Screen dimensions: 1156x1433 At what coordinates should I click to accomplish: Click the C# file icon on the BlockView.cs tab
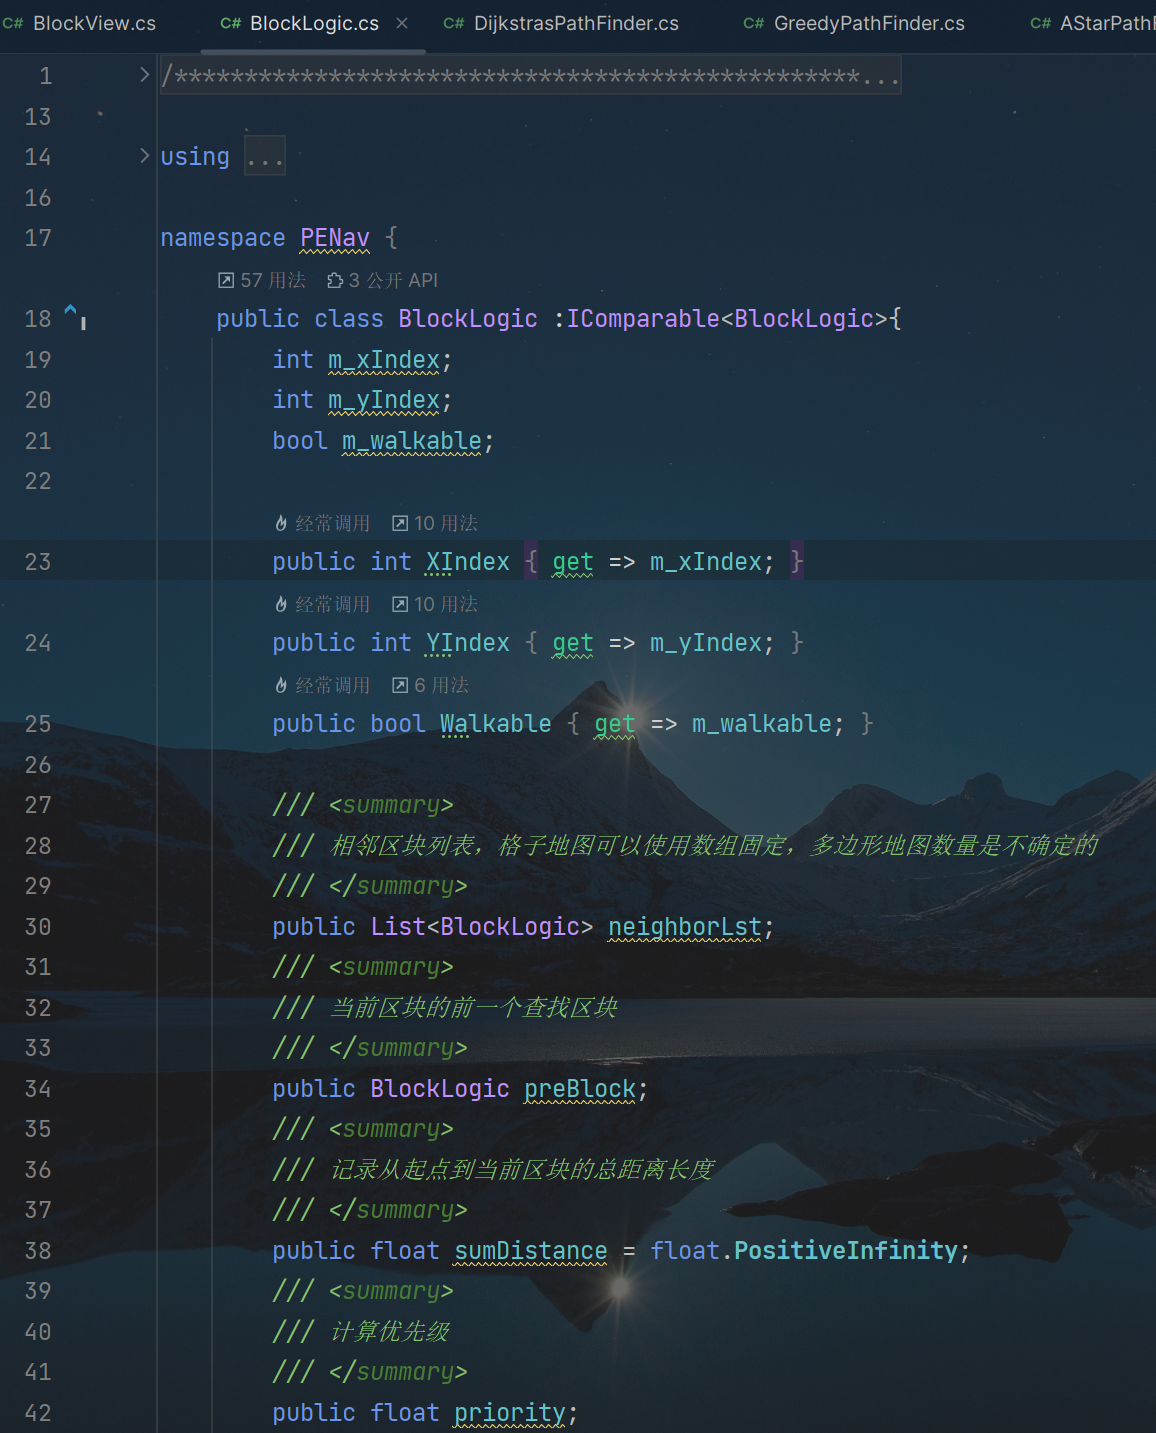click(13, 23)
